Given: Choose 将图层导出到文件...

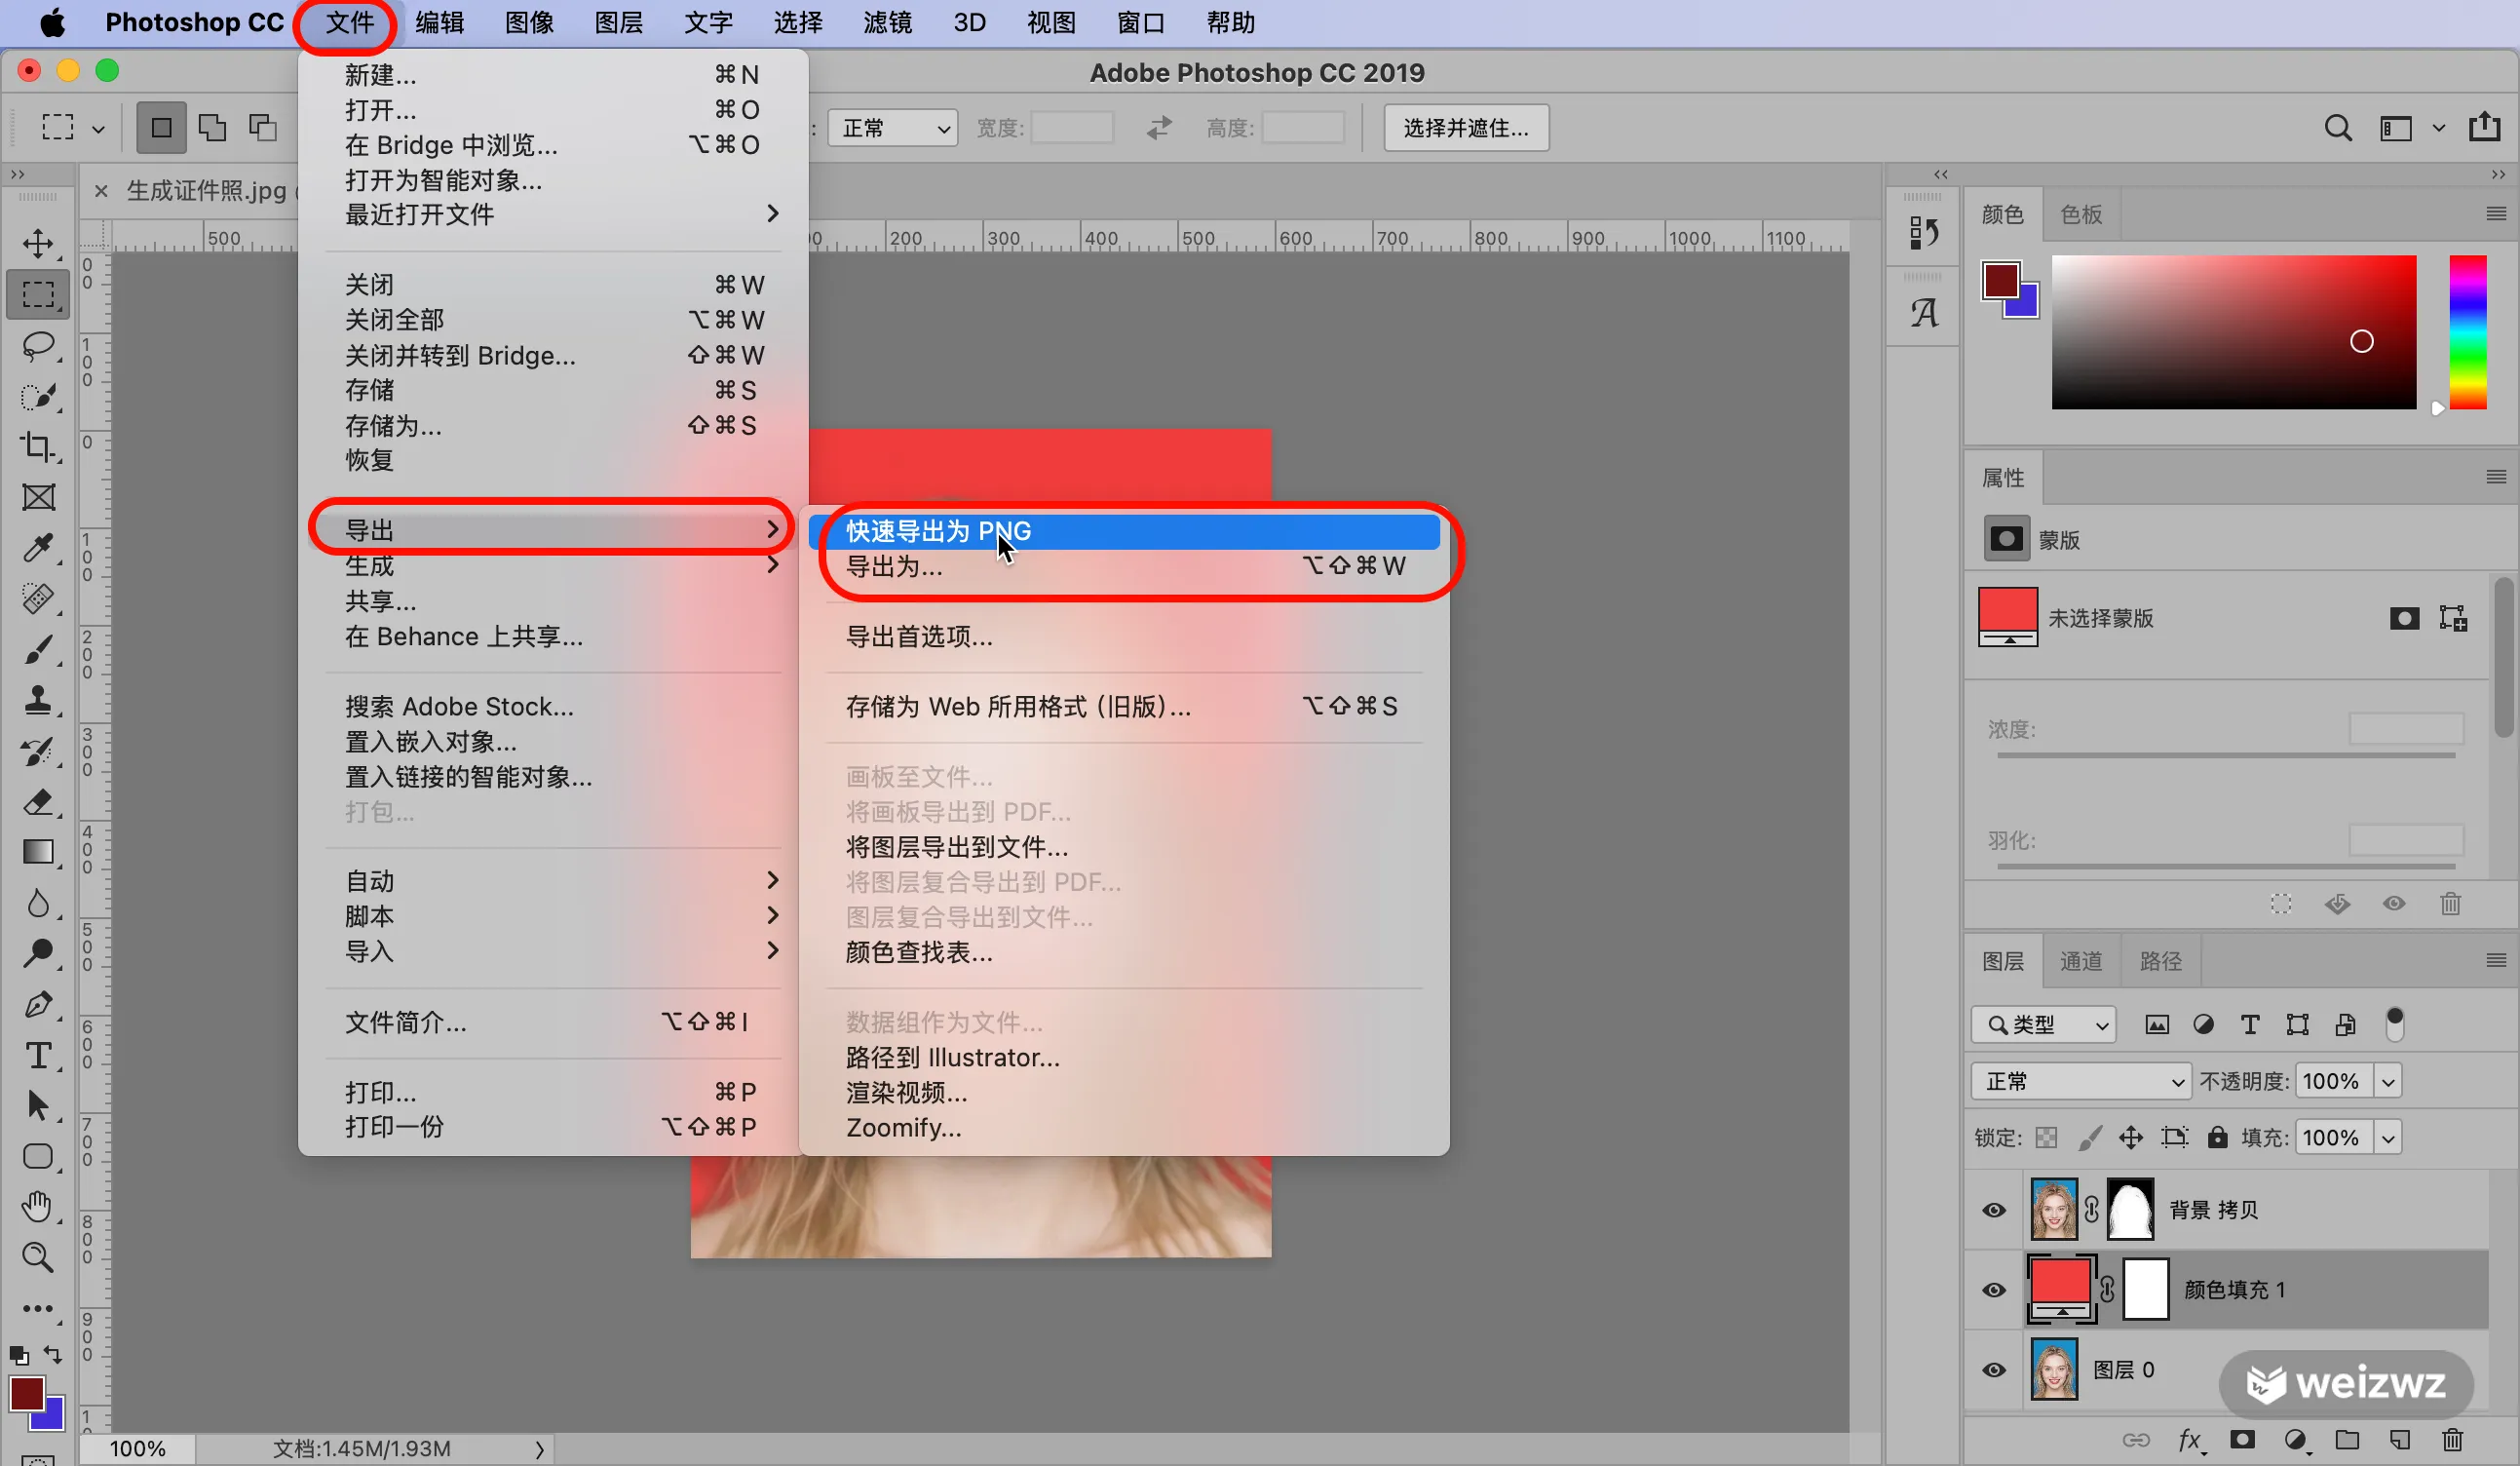Looking at the screenshot, I should tap(1124, 847).
